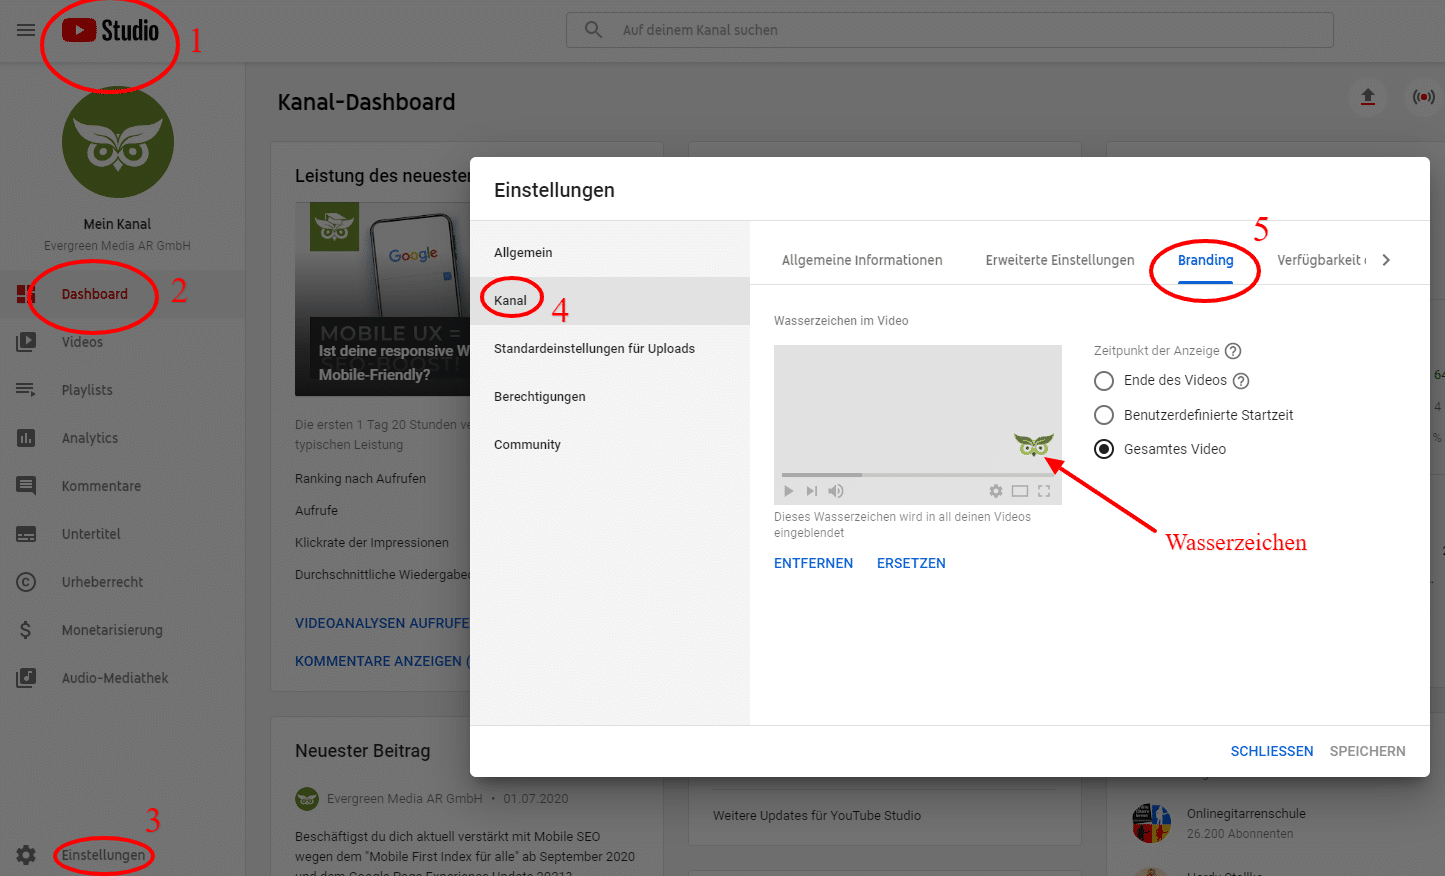Click help icon beside Zeitpunkt der Anzeige

(1233, 351)
